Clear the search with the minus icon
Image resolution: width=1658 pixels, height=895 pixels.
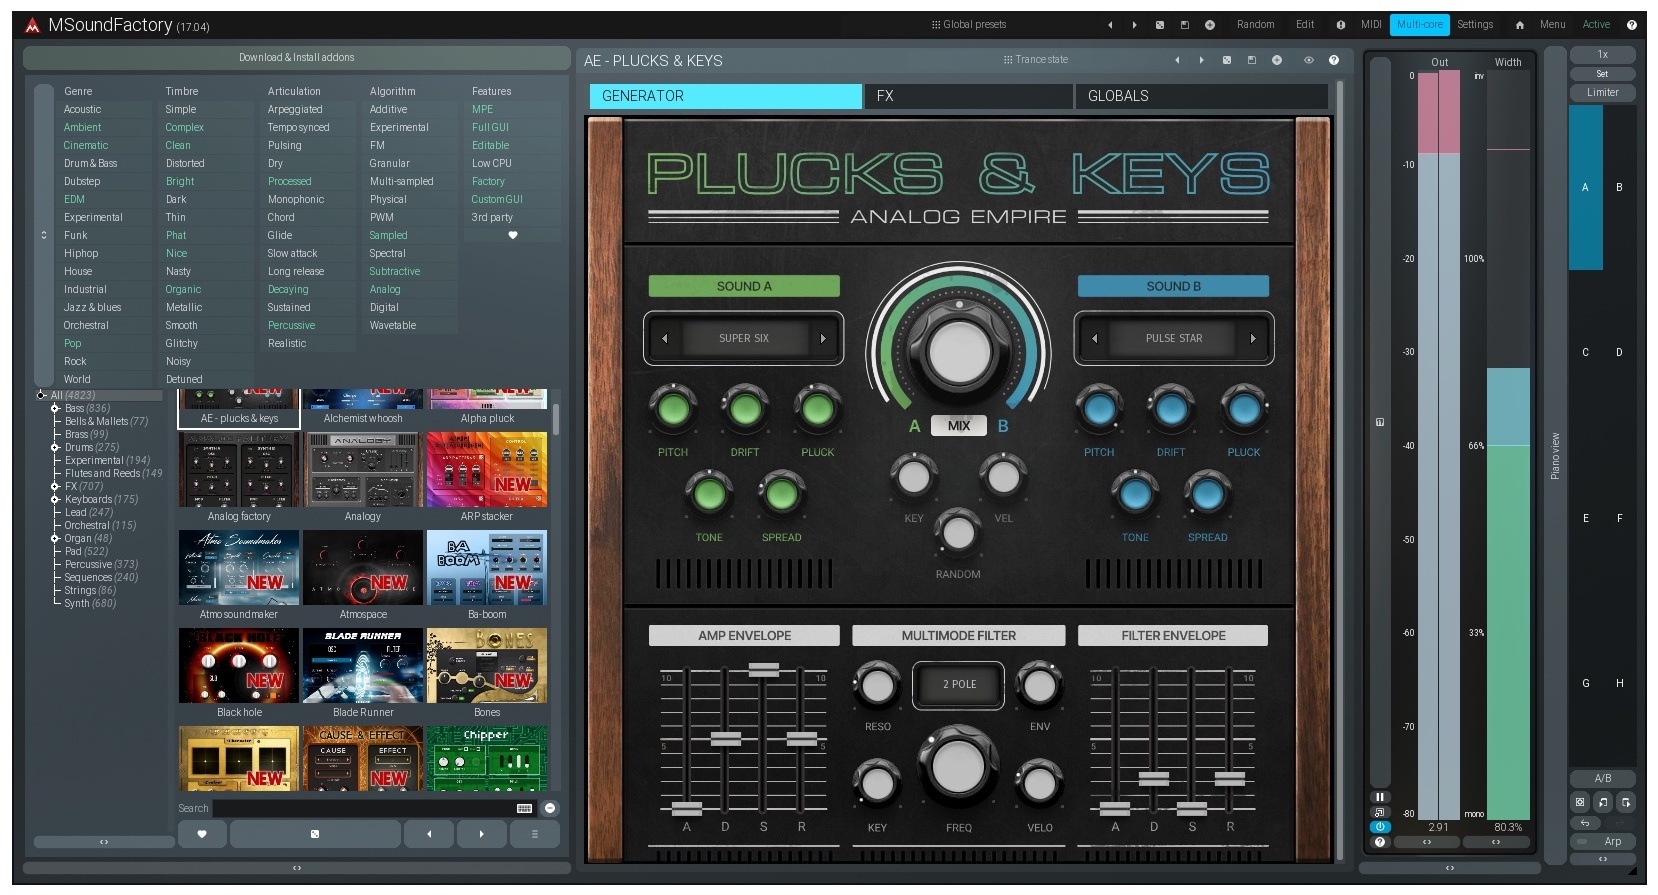click(550, 808)
